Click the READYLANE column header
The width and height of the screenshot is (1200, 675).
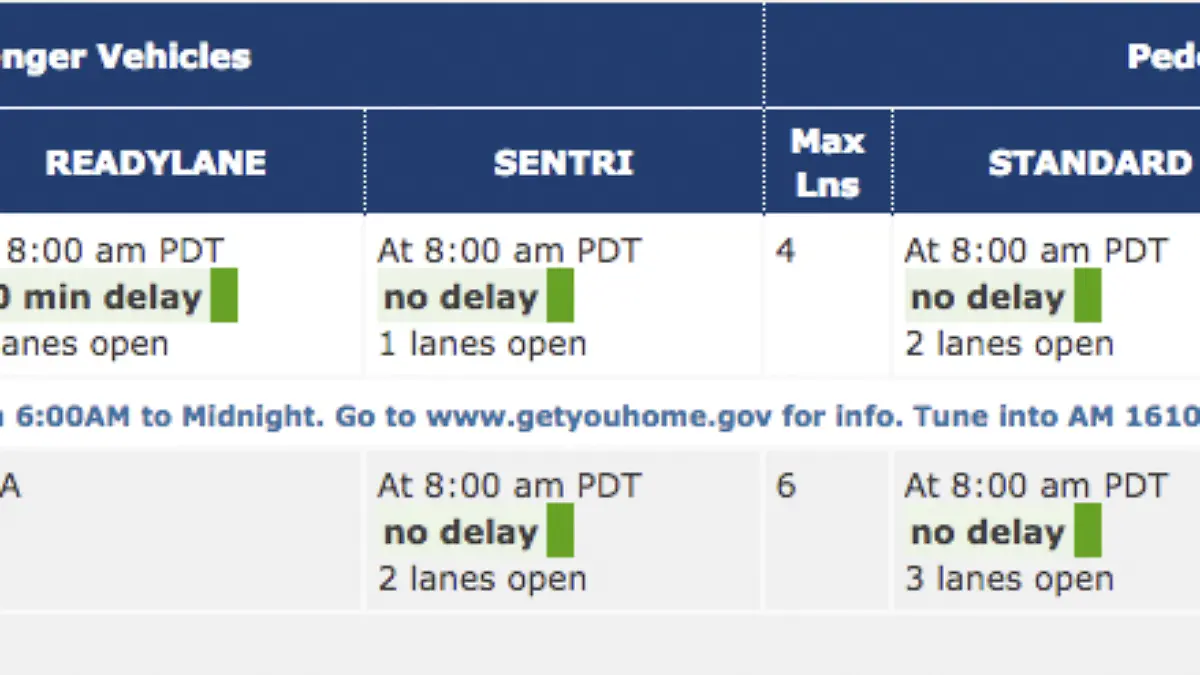156,163
